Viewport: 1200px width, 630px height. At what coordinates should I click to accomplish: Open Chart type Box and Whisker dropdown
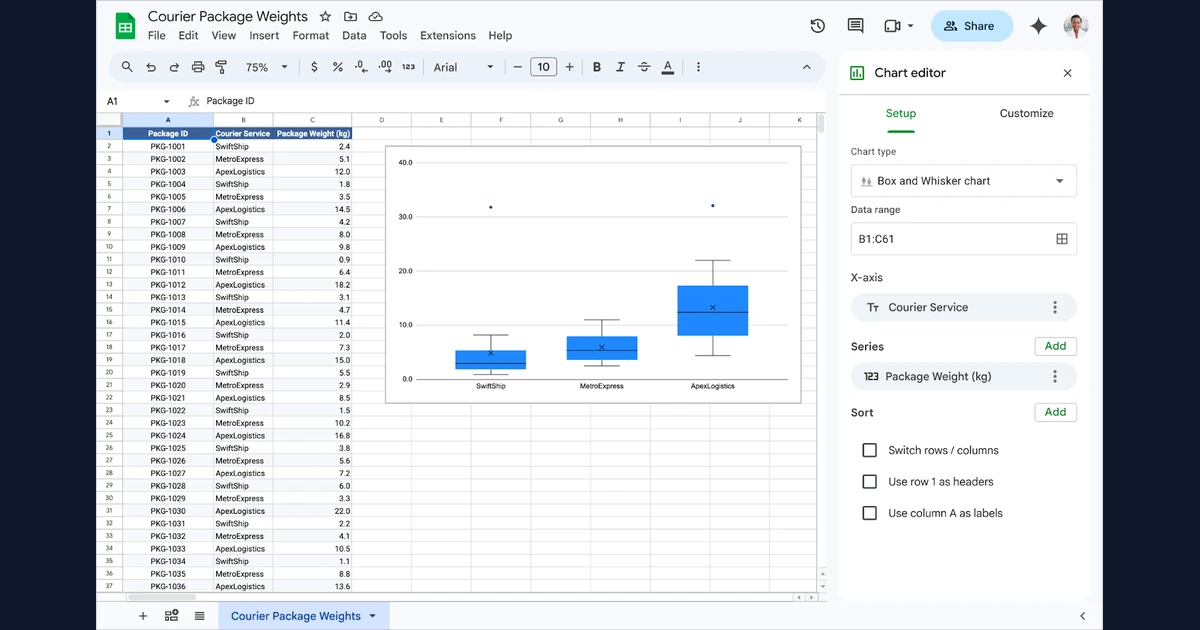[x=964, y=181]
